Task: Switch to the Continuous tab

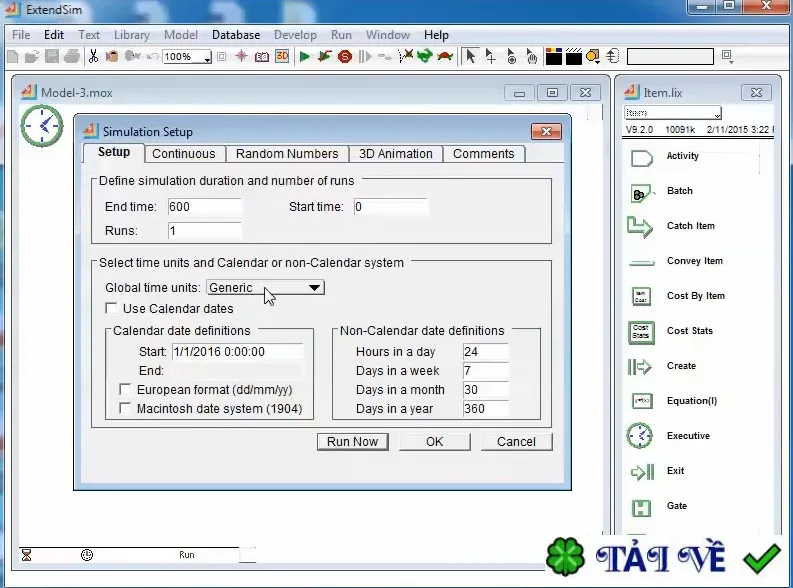Action: click(184, 154)
